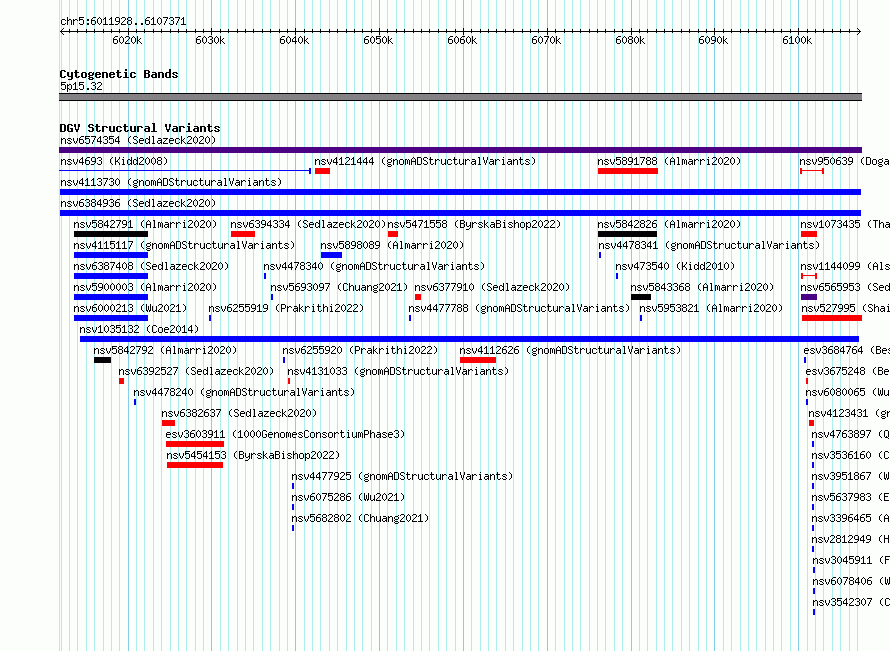The width and height of the screenshot is (890, 651).
Task: Open nsv6080065 variant label
Action: coord(847,392)
